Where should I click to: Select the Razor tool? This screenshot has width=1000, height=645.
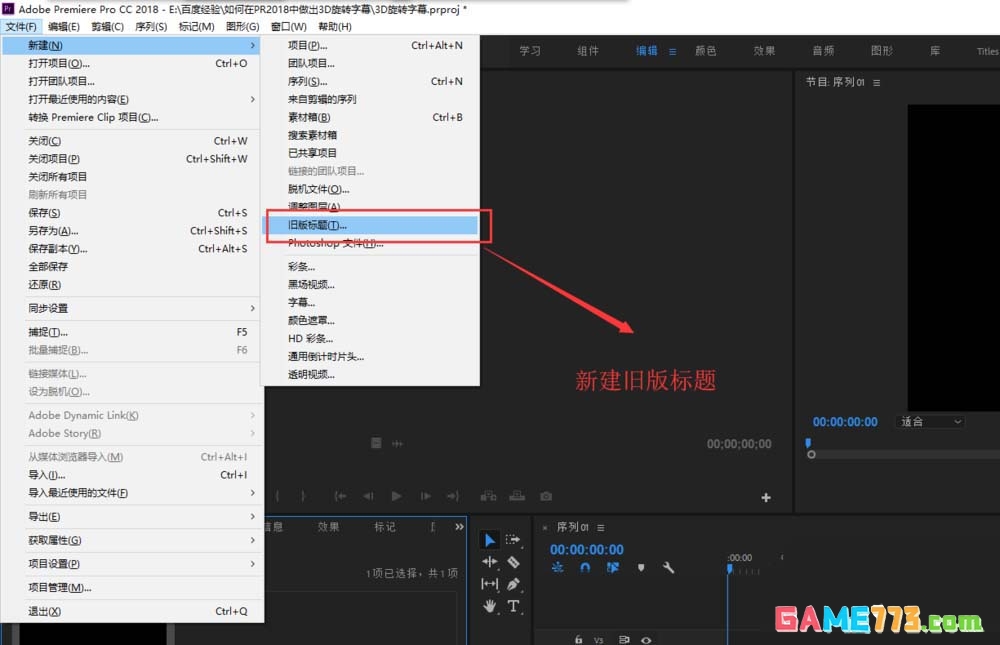tap(513, 562)
